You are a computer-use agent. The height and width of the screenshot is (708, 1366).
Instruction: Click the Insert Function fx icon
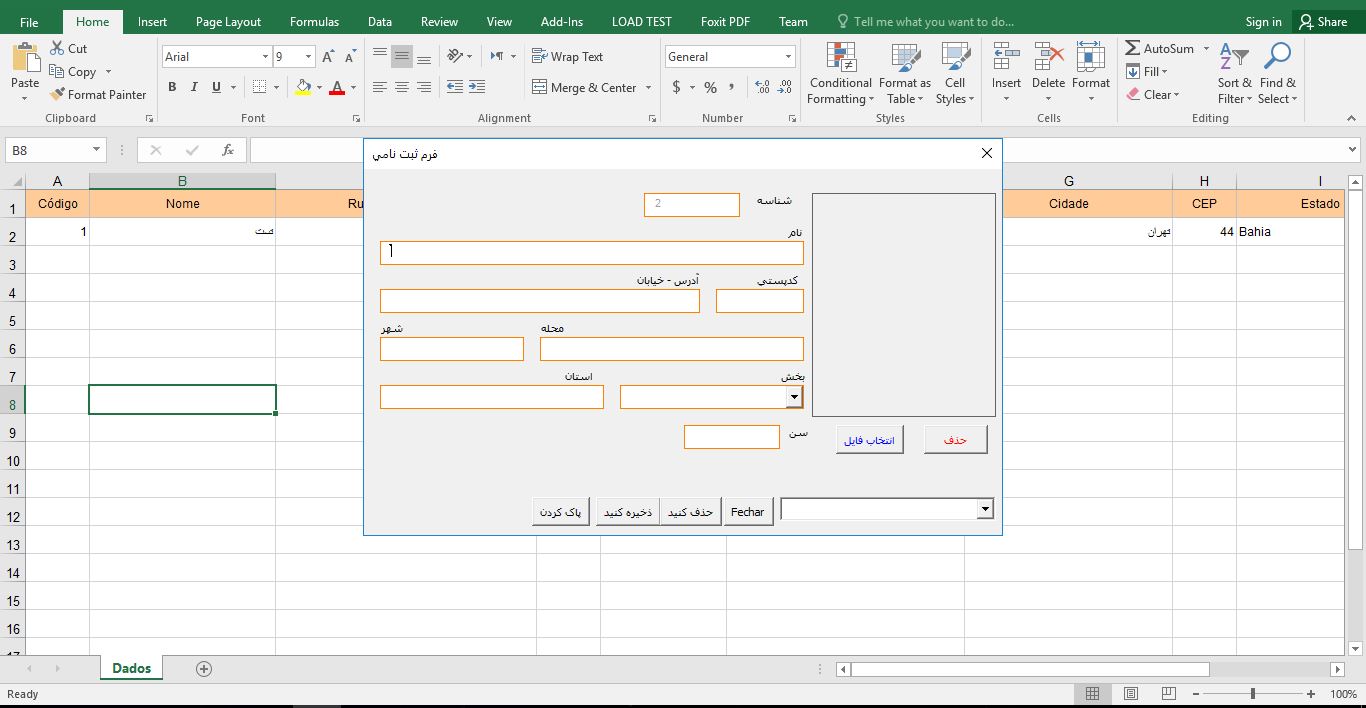point(228,150)
